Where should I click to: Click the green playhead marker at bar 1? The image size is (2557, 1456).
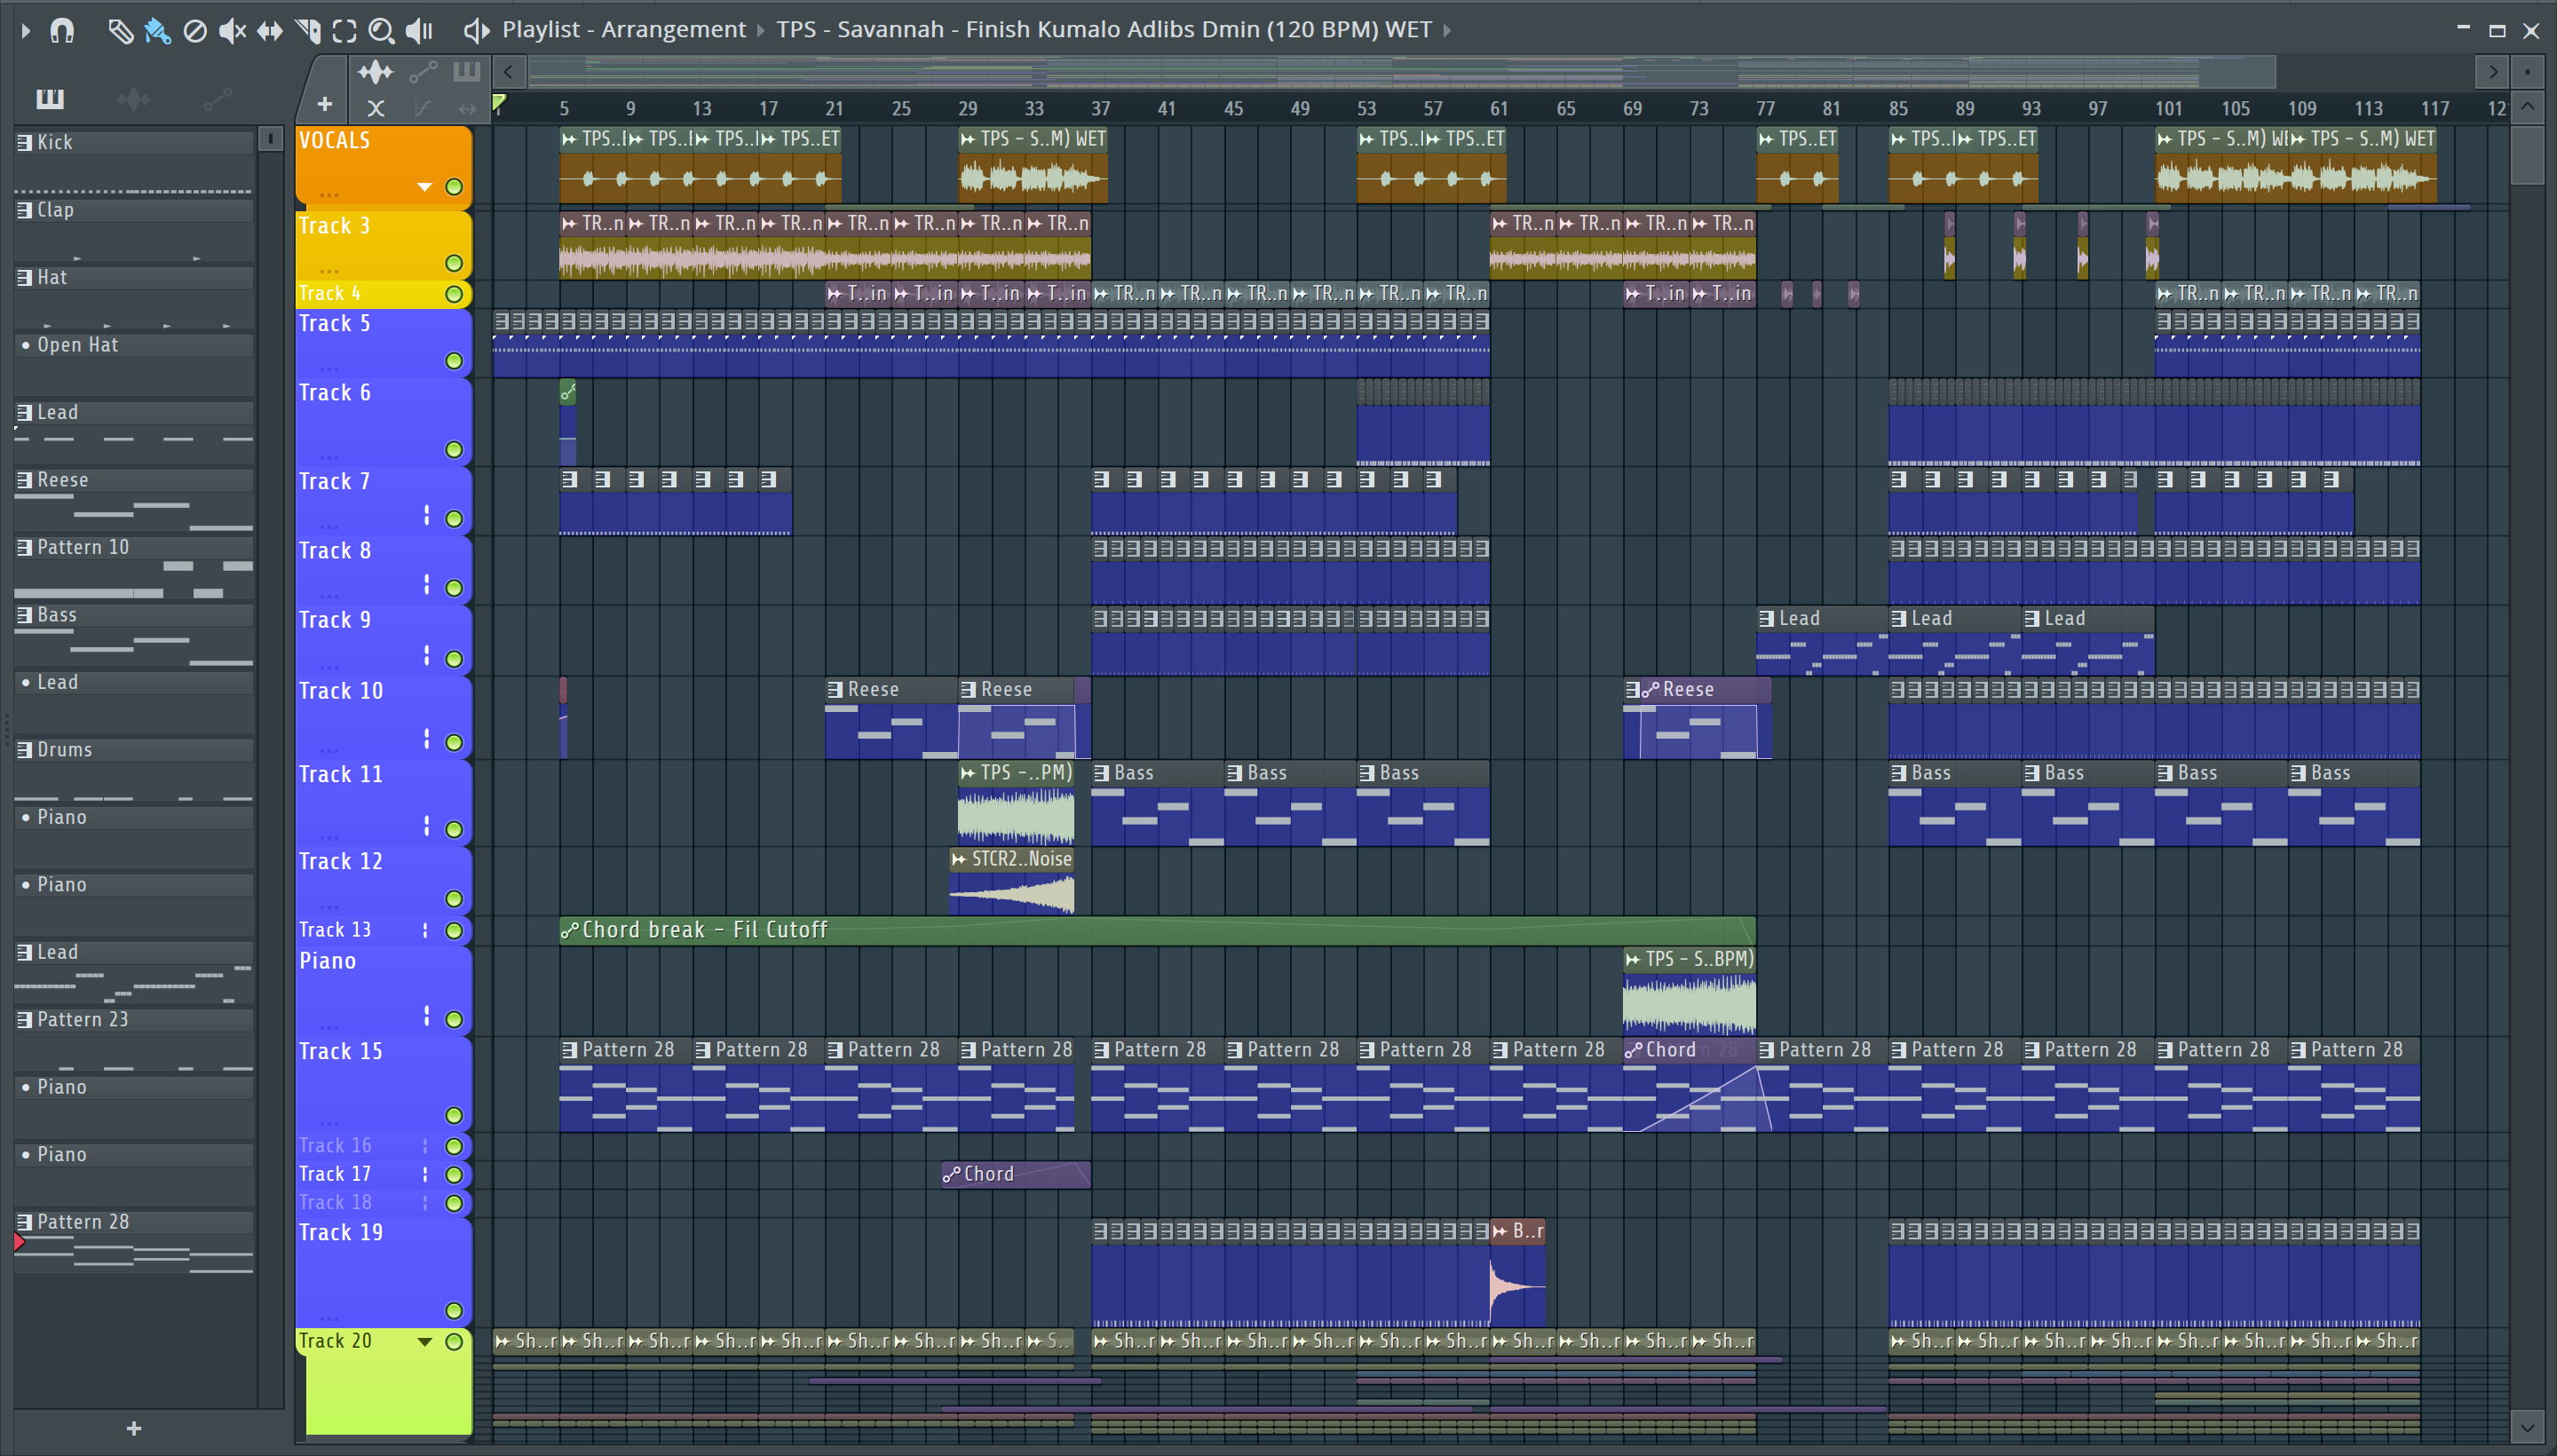pyautogui.click(x=499, y=102)
